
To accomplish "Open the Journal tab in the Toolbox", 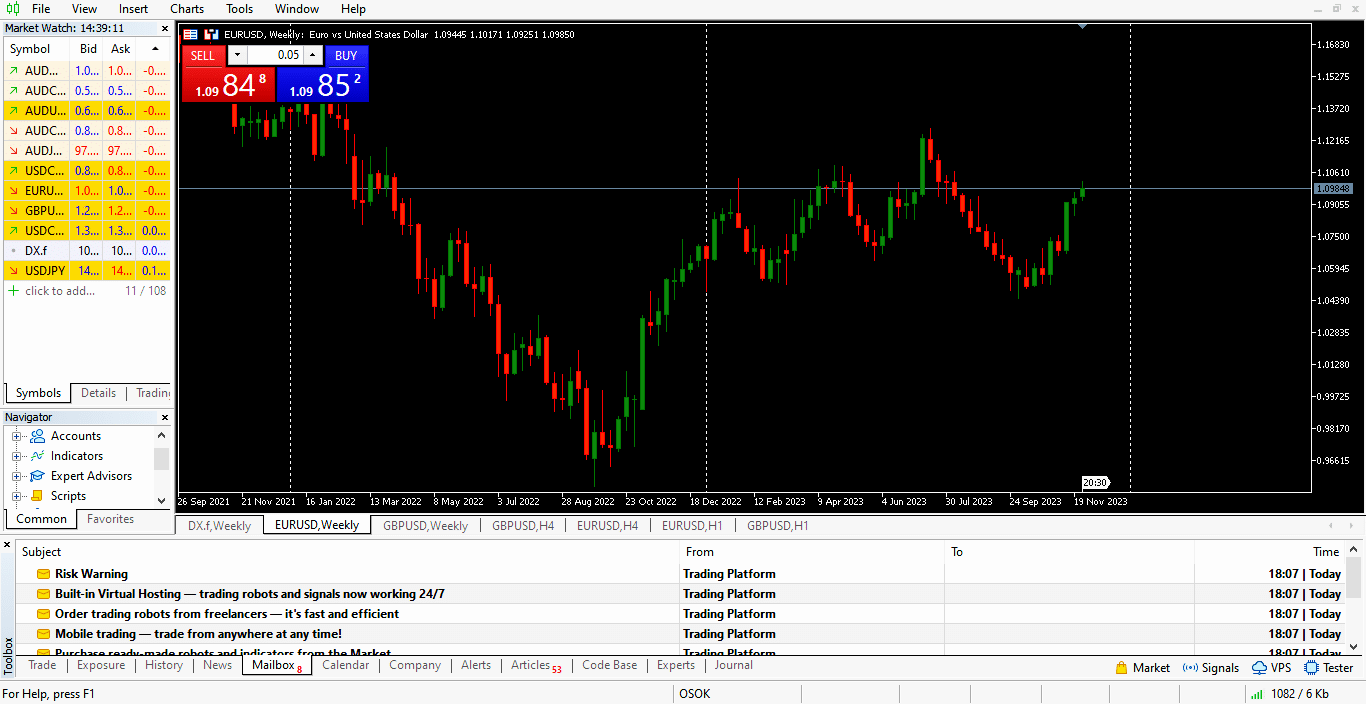I will click(x=733, y=665).
